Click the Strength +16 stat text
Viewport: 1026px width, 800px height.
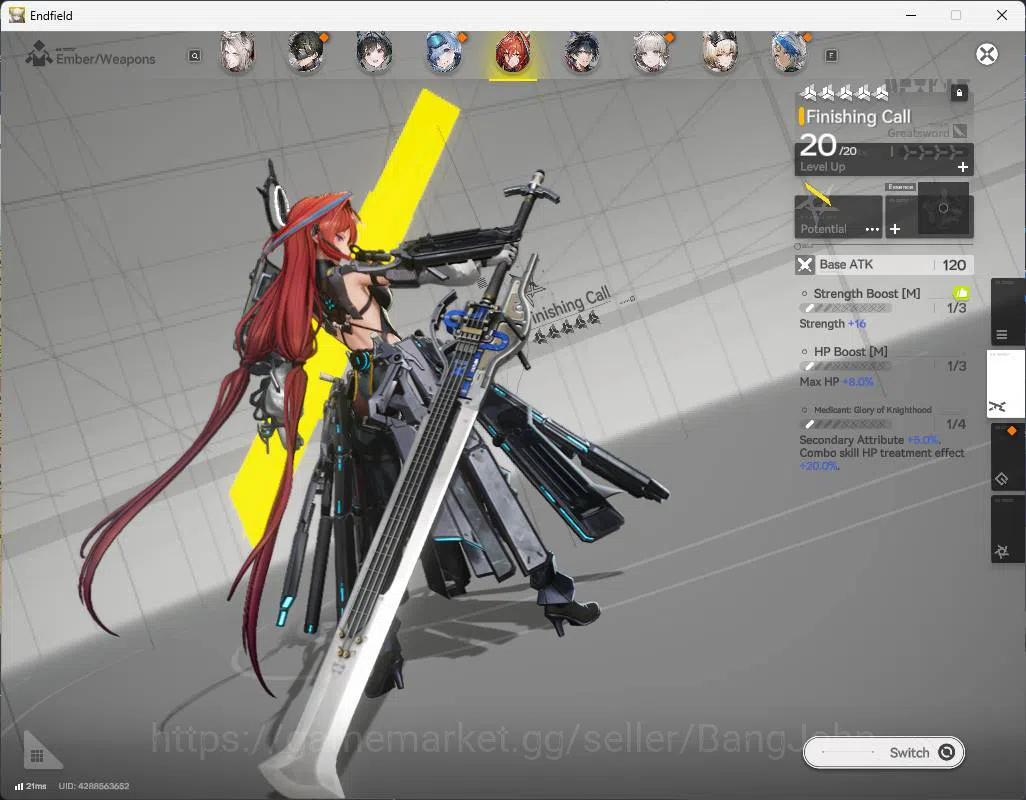point(832,324)
